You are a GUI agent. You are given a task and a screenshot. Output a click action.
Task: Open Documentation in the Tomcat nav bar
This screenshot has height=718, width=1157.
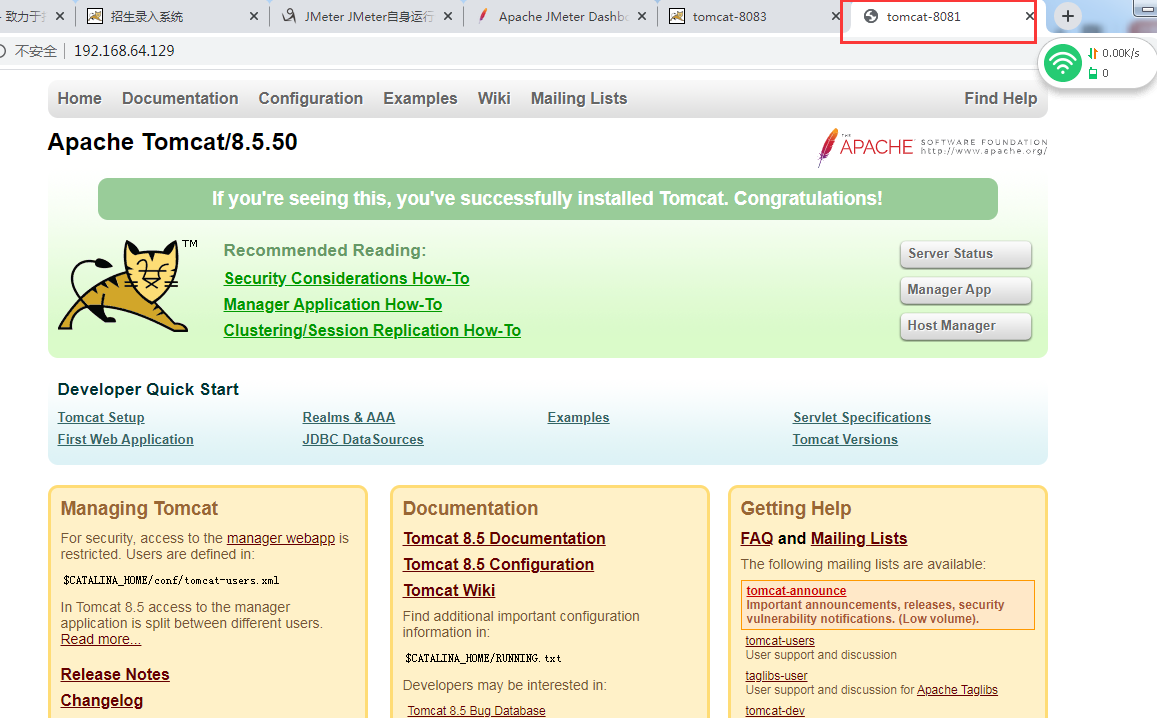(180, 98)
